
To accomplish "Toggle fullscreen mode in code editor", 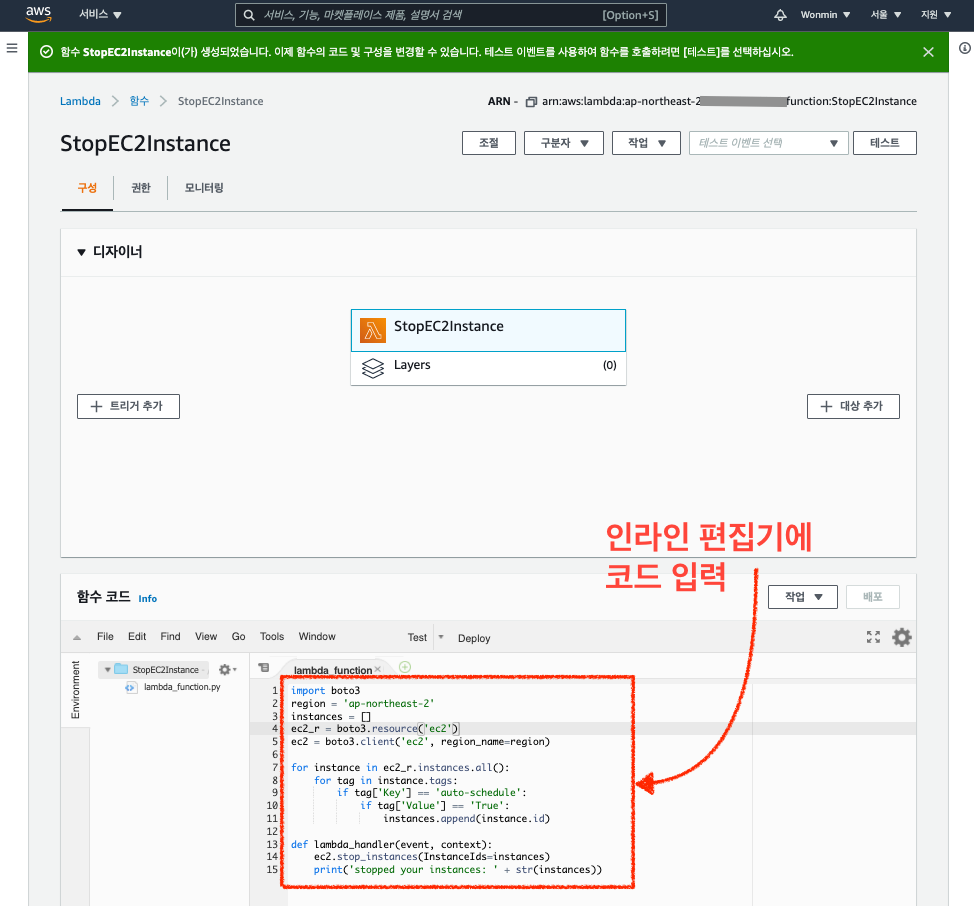I will coord(873,636).
